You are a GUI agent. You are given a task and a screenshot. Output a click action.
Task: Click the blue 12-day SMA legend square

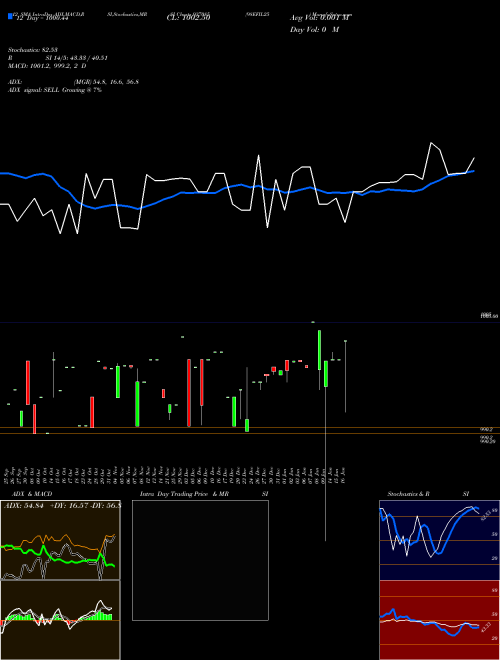tap(10, 16)
